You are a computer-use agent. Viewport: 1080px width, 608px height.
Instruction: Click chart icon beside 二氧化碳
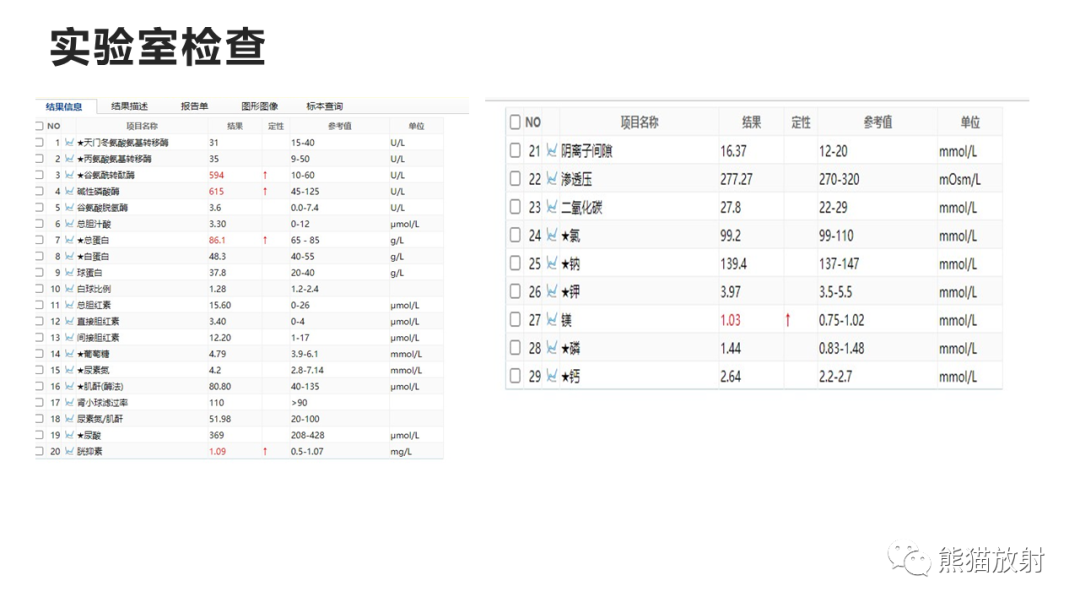552,207
